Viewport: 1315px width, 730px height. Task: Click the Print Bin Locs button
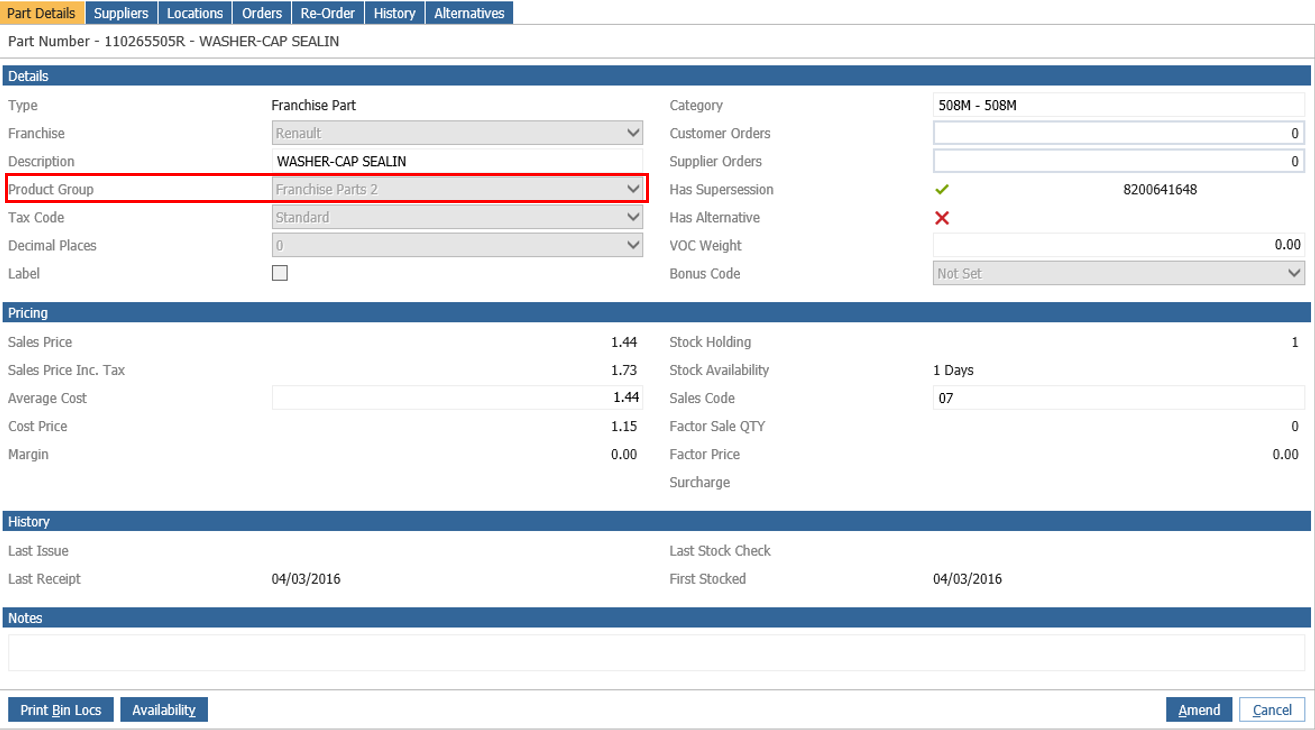(61, 710)
